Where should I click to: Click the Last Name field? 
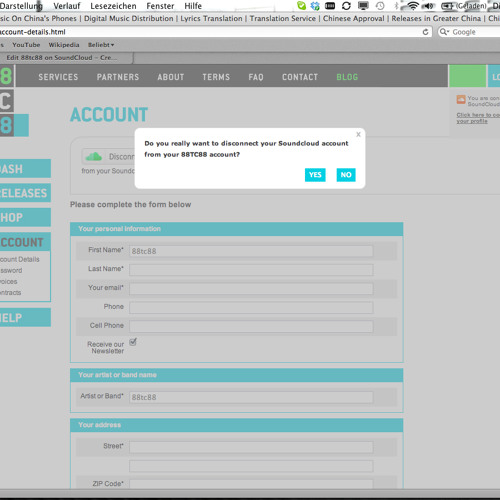[251, 270]
